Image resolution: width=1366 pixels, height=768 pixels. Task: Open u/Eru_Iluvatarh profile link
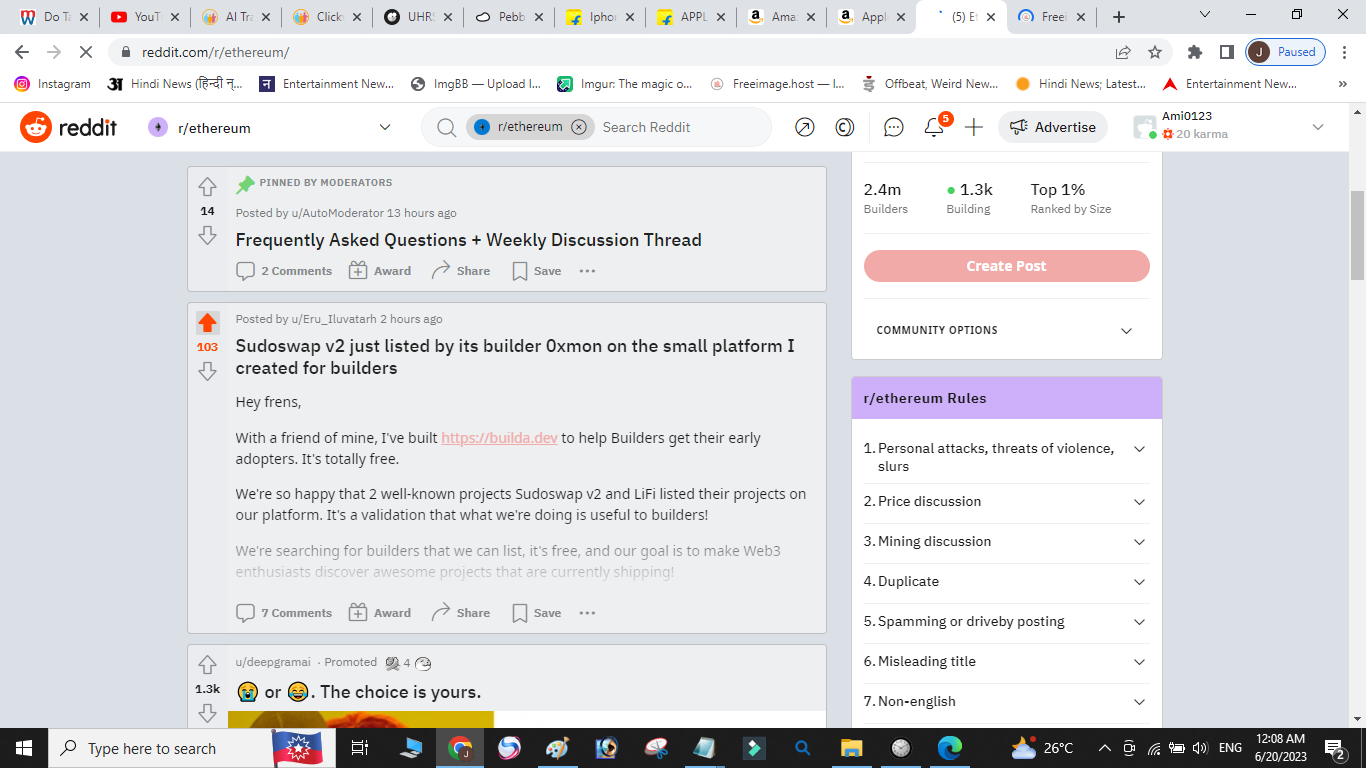(x=334, y=319)
